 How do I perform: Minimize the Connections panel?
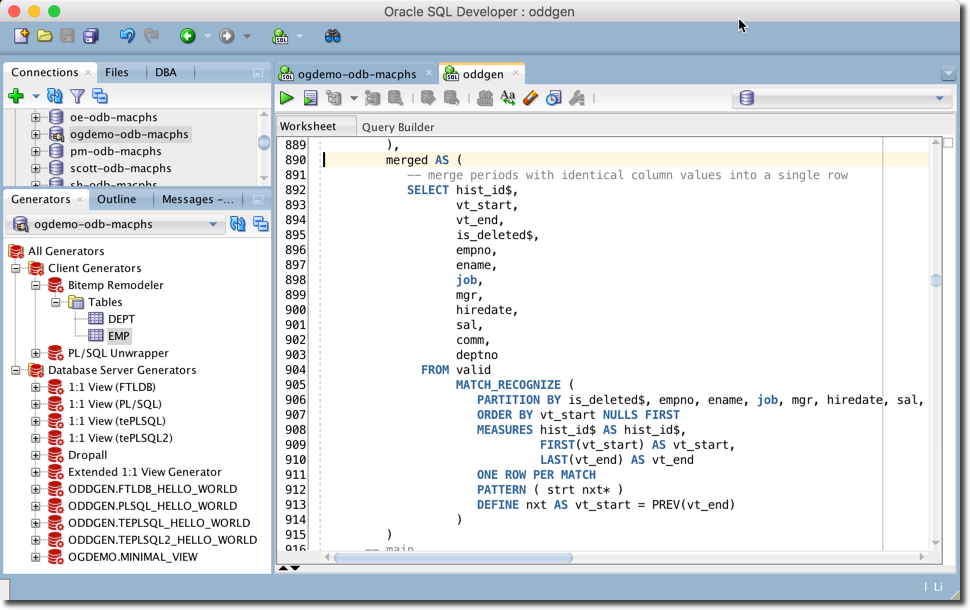(258, 73)
